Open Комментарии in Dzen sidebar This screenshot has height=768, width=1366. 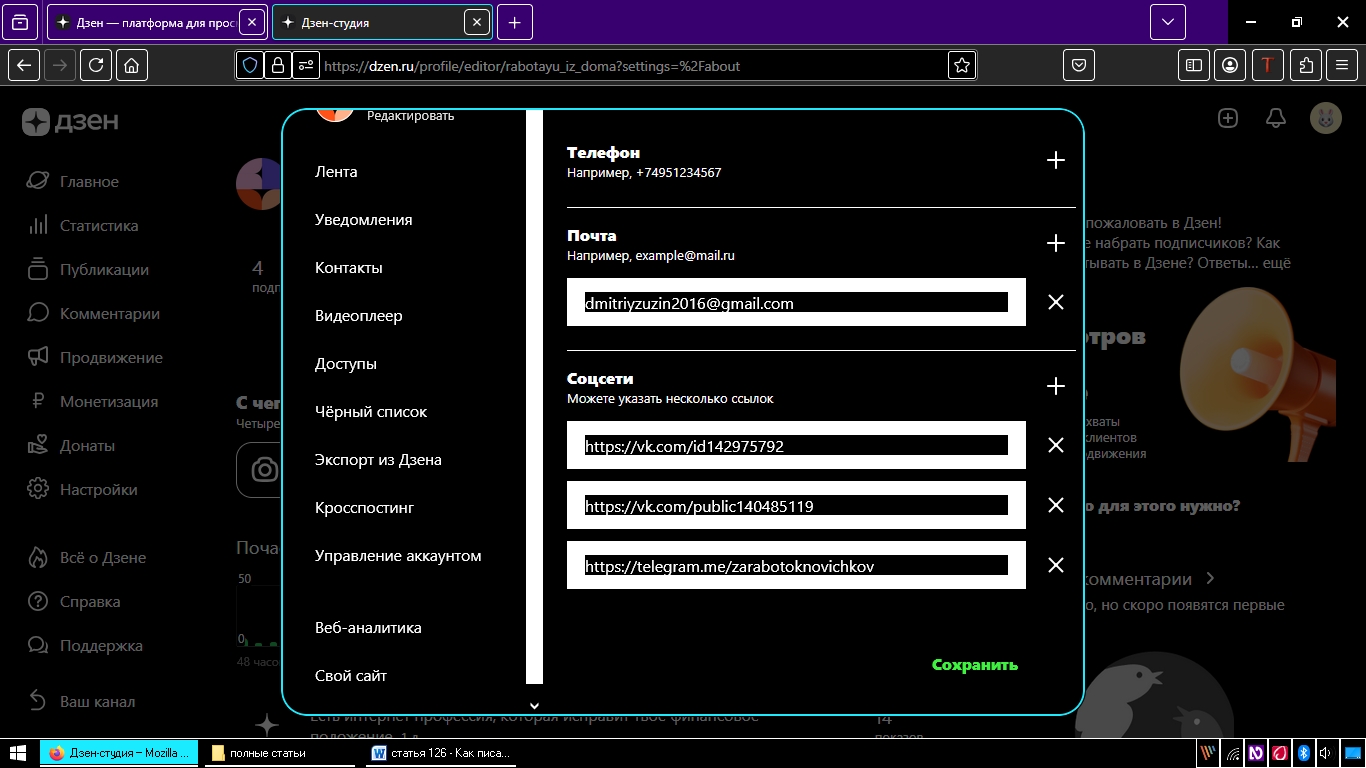point(93,314)
